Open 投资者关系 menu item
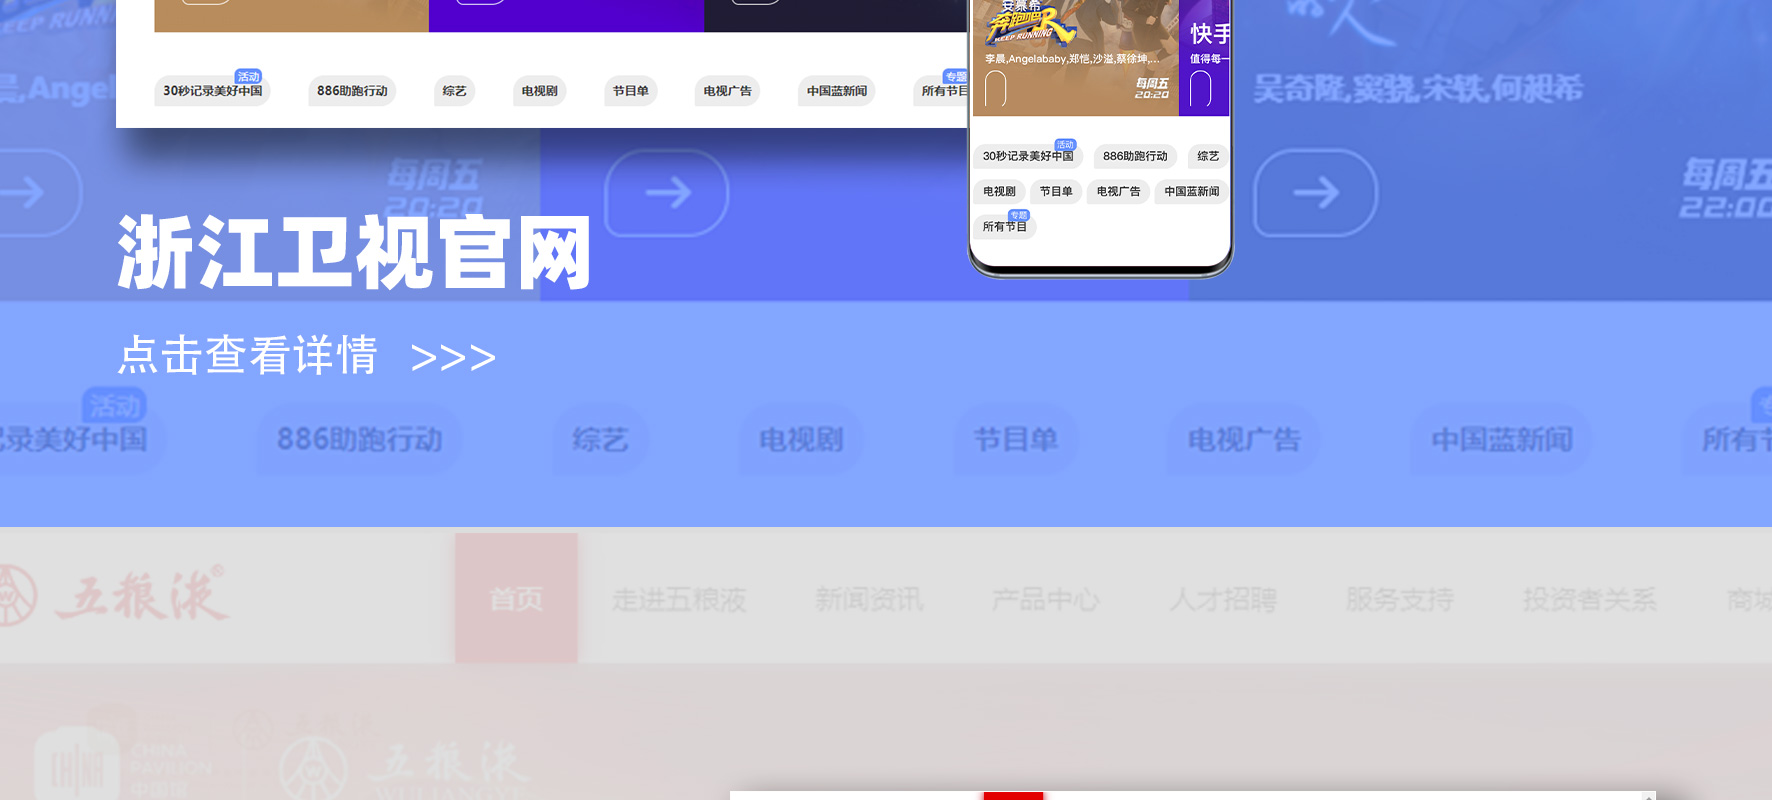The width and height of the screenshot is (1772, 800). 1589,599
